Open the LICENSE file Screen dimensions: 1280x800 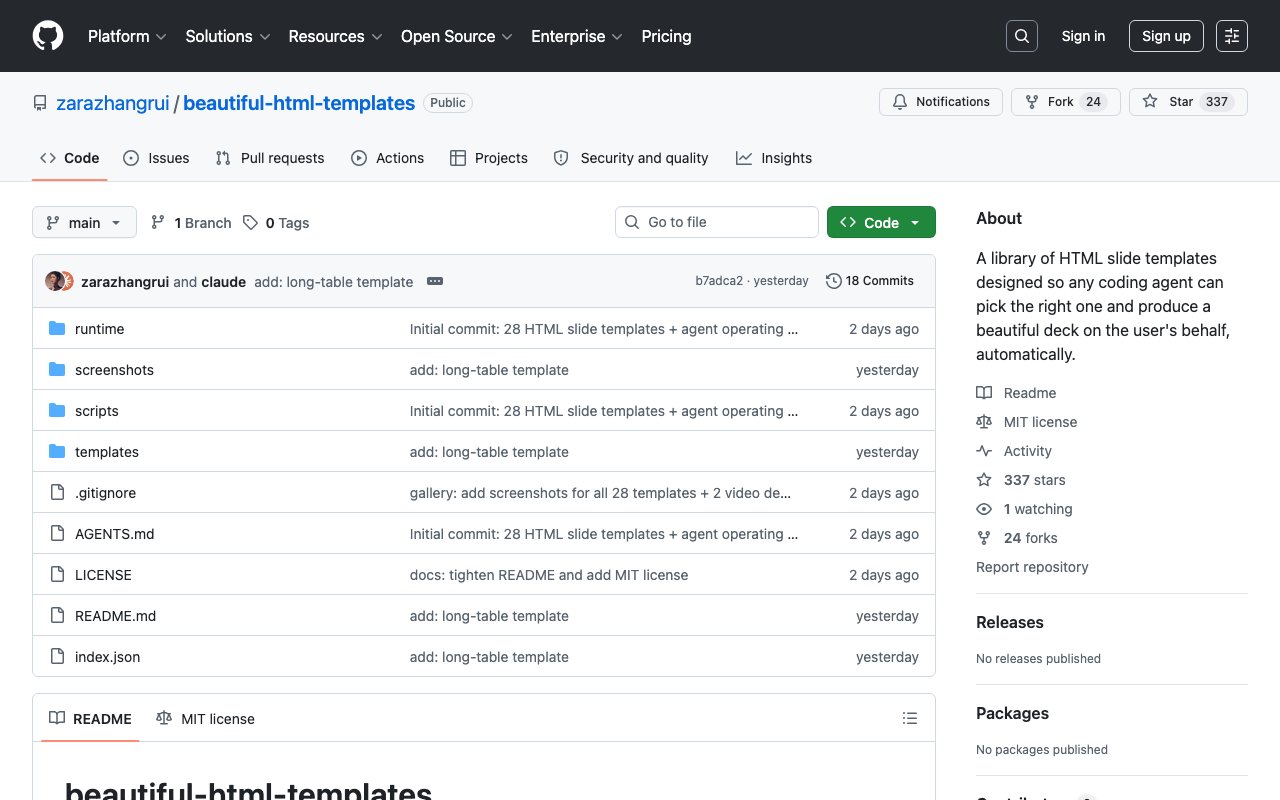click(103, 575)
